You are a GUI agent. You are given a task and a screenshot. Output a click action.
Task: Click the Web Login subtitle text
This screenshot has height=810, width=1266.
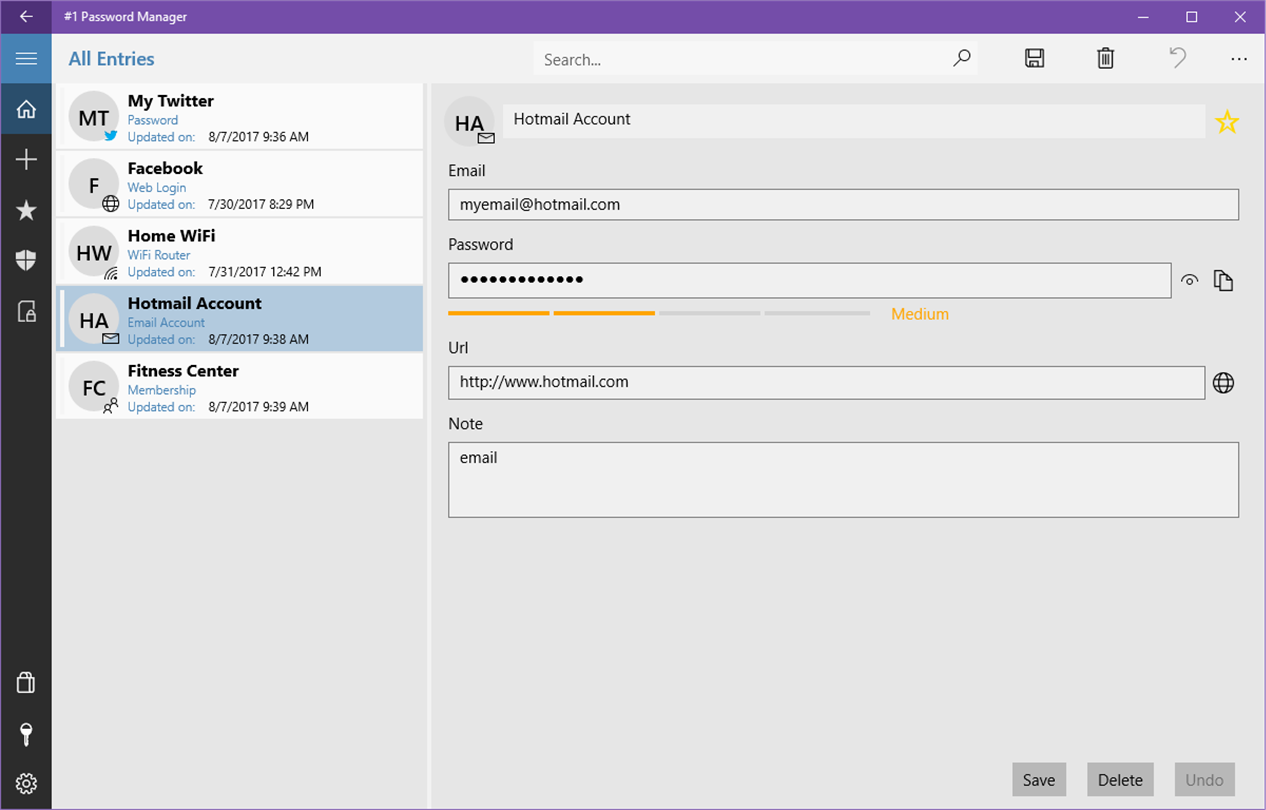[157, 187]
